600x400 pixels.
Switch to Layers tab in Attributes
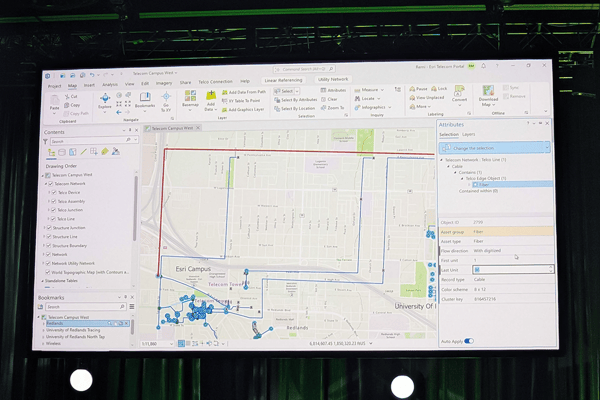pyautogui.click(x=468, y=134)
